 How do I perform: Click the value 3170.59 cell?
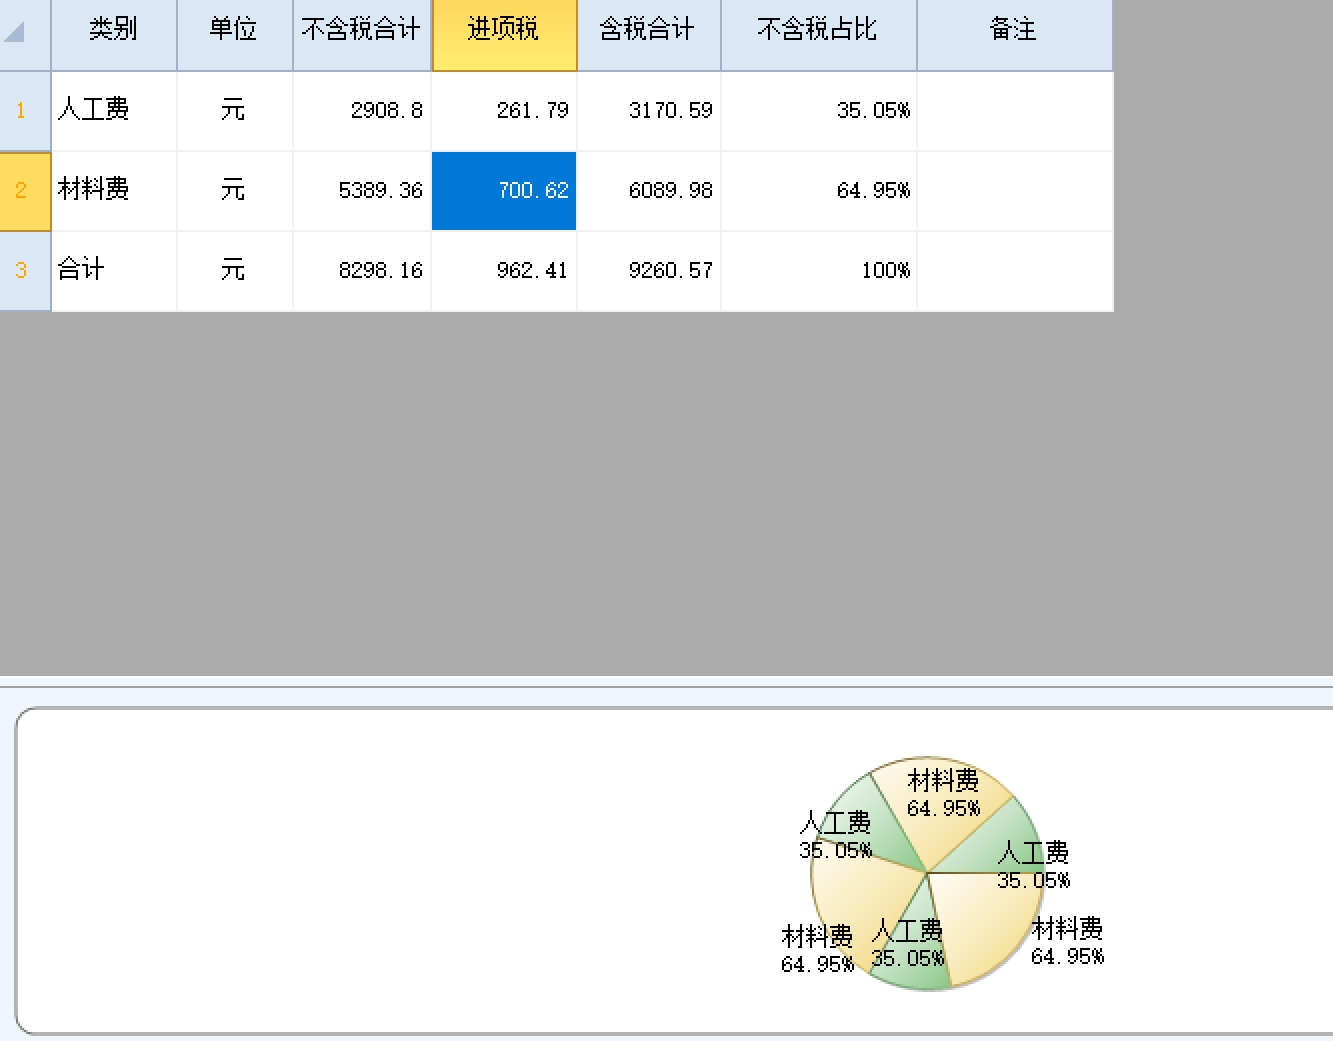(649, 111)
